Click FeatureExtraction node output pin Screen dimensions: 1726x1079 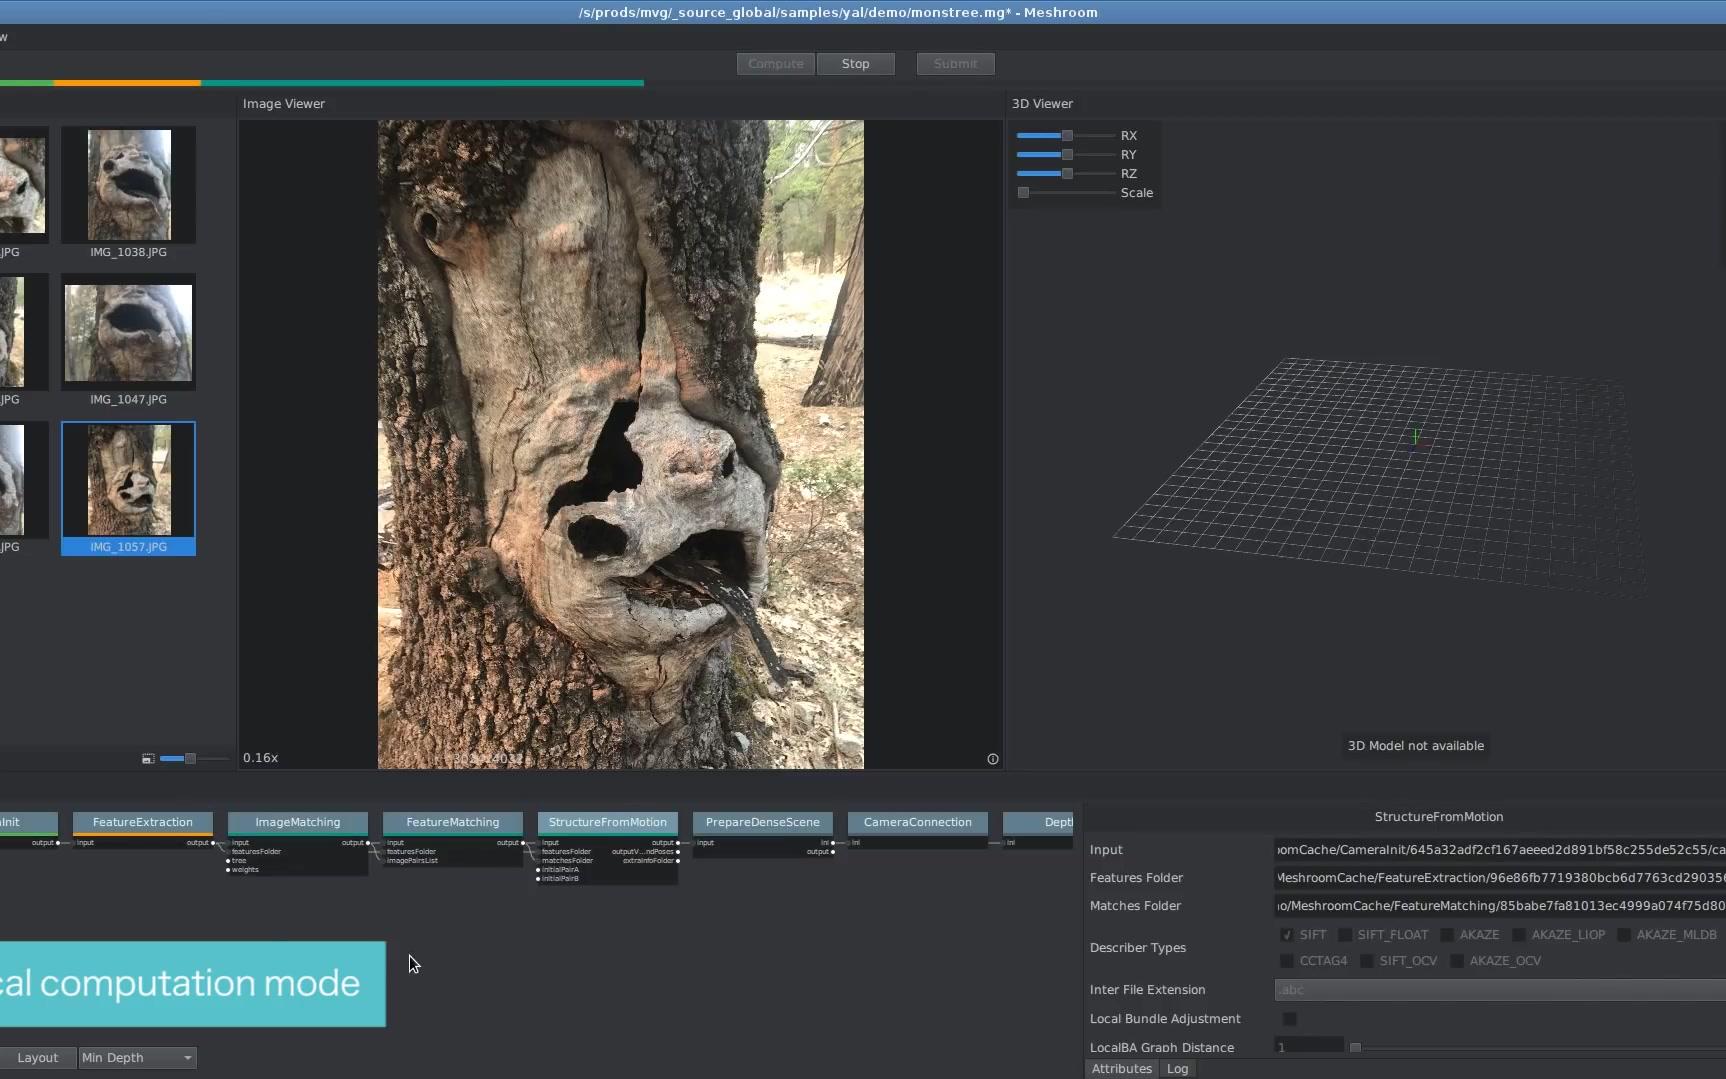[213, 843]
